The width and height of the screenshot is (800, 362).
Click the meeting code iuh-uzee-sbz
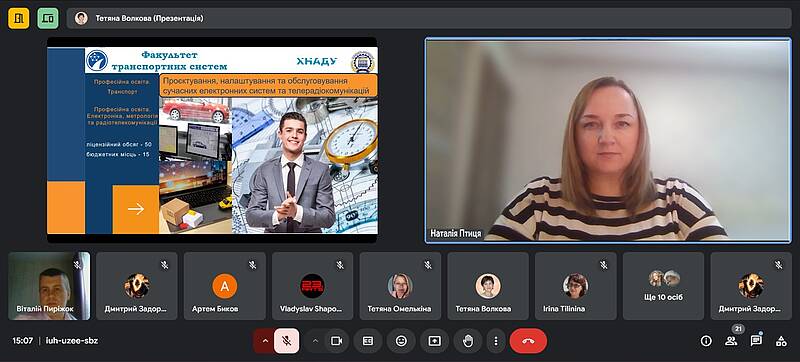[x=72, y=341]
